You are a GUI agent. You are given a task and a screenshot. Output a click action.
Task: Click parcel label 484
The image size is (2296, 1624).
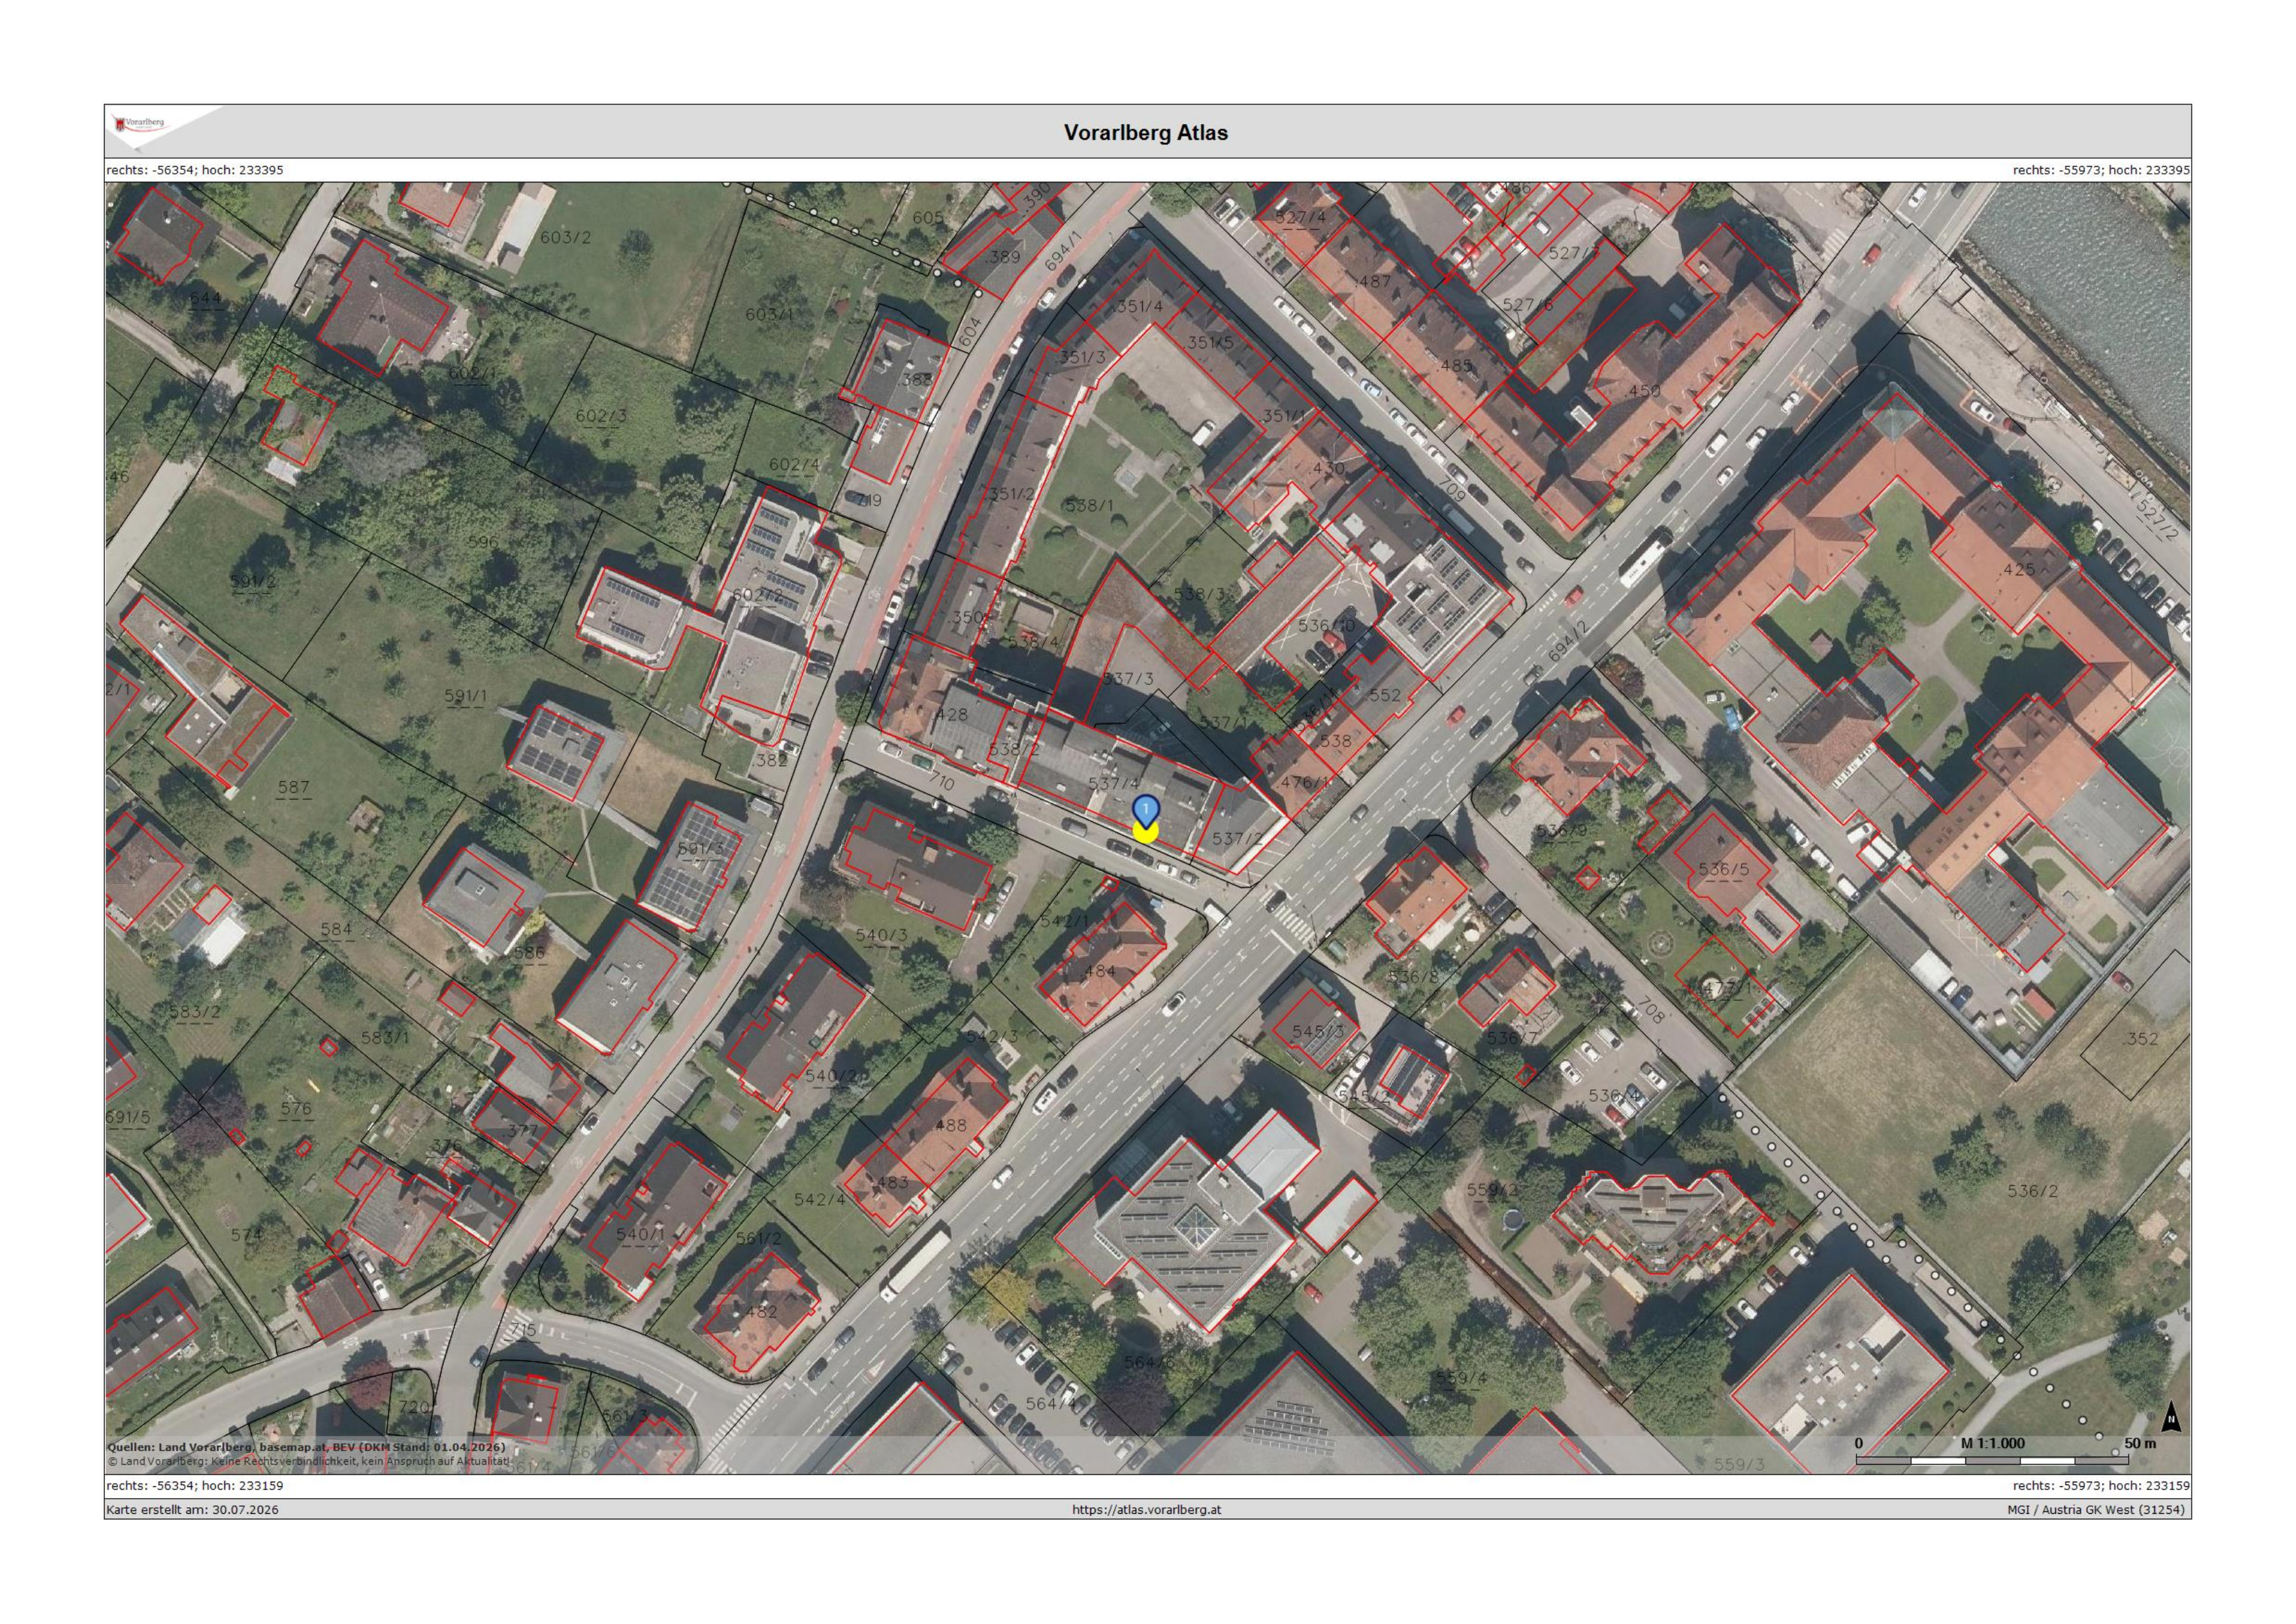1099,971
